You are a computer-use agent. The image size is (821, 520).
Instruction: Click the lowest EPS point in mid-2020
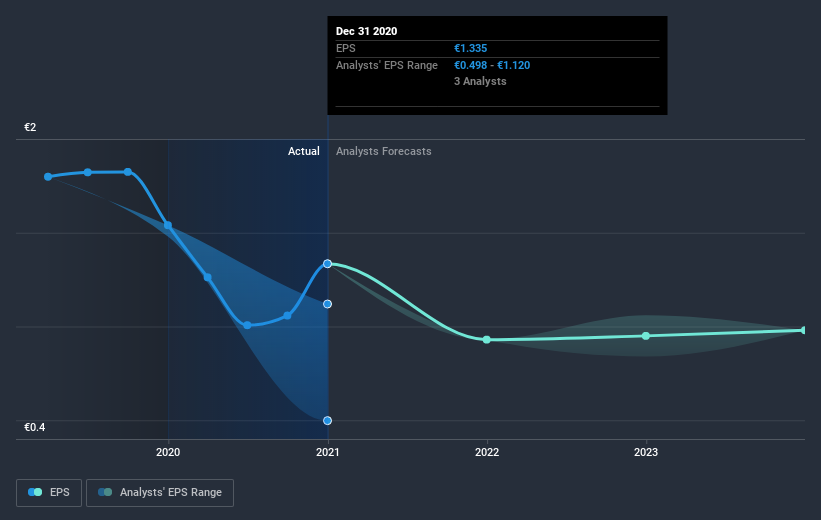click(x=248, y=325)
